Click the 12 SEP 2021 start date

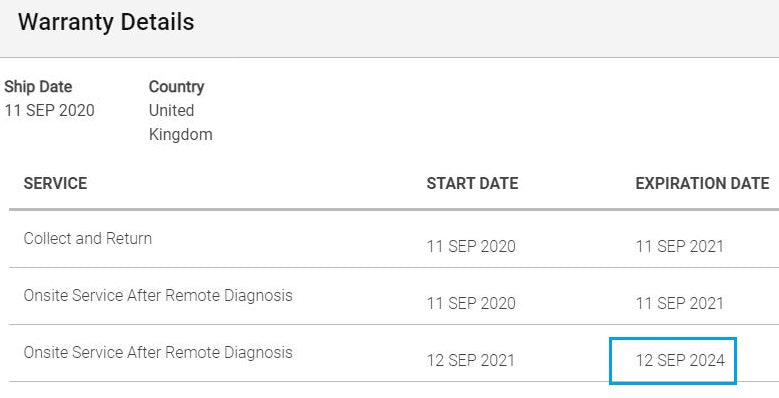pos(470,360)
